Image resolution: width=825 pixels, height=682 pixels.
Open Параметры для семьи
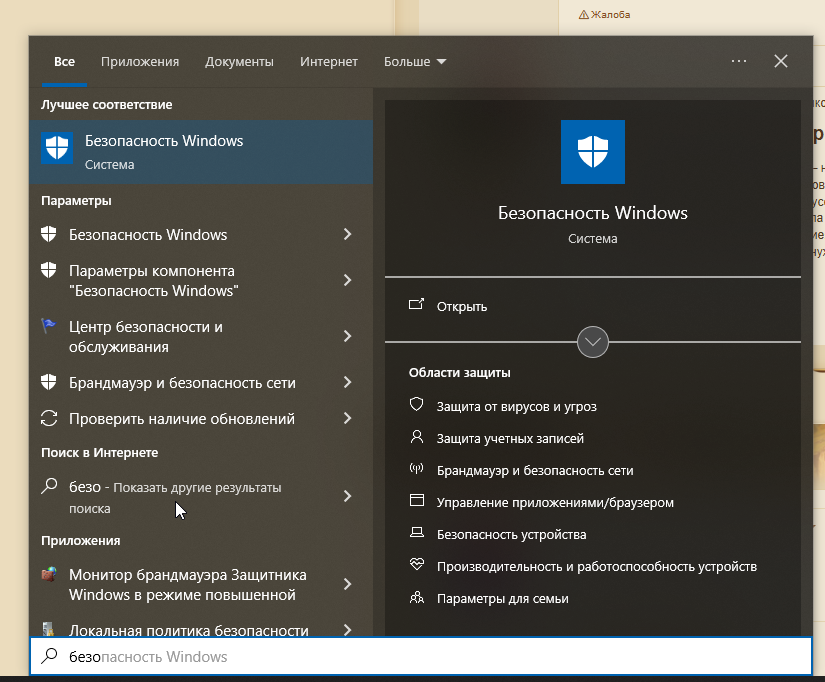(x=502, y=599)
